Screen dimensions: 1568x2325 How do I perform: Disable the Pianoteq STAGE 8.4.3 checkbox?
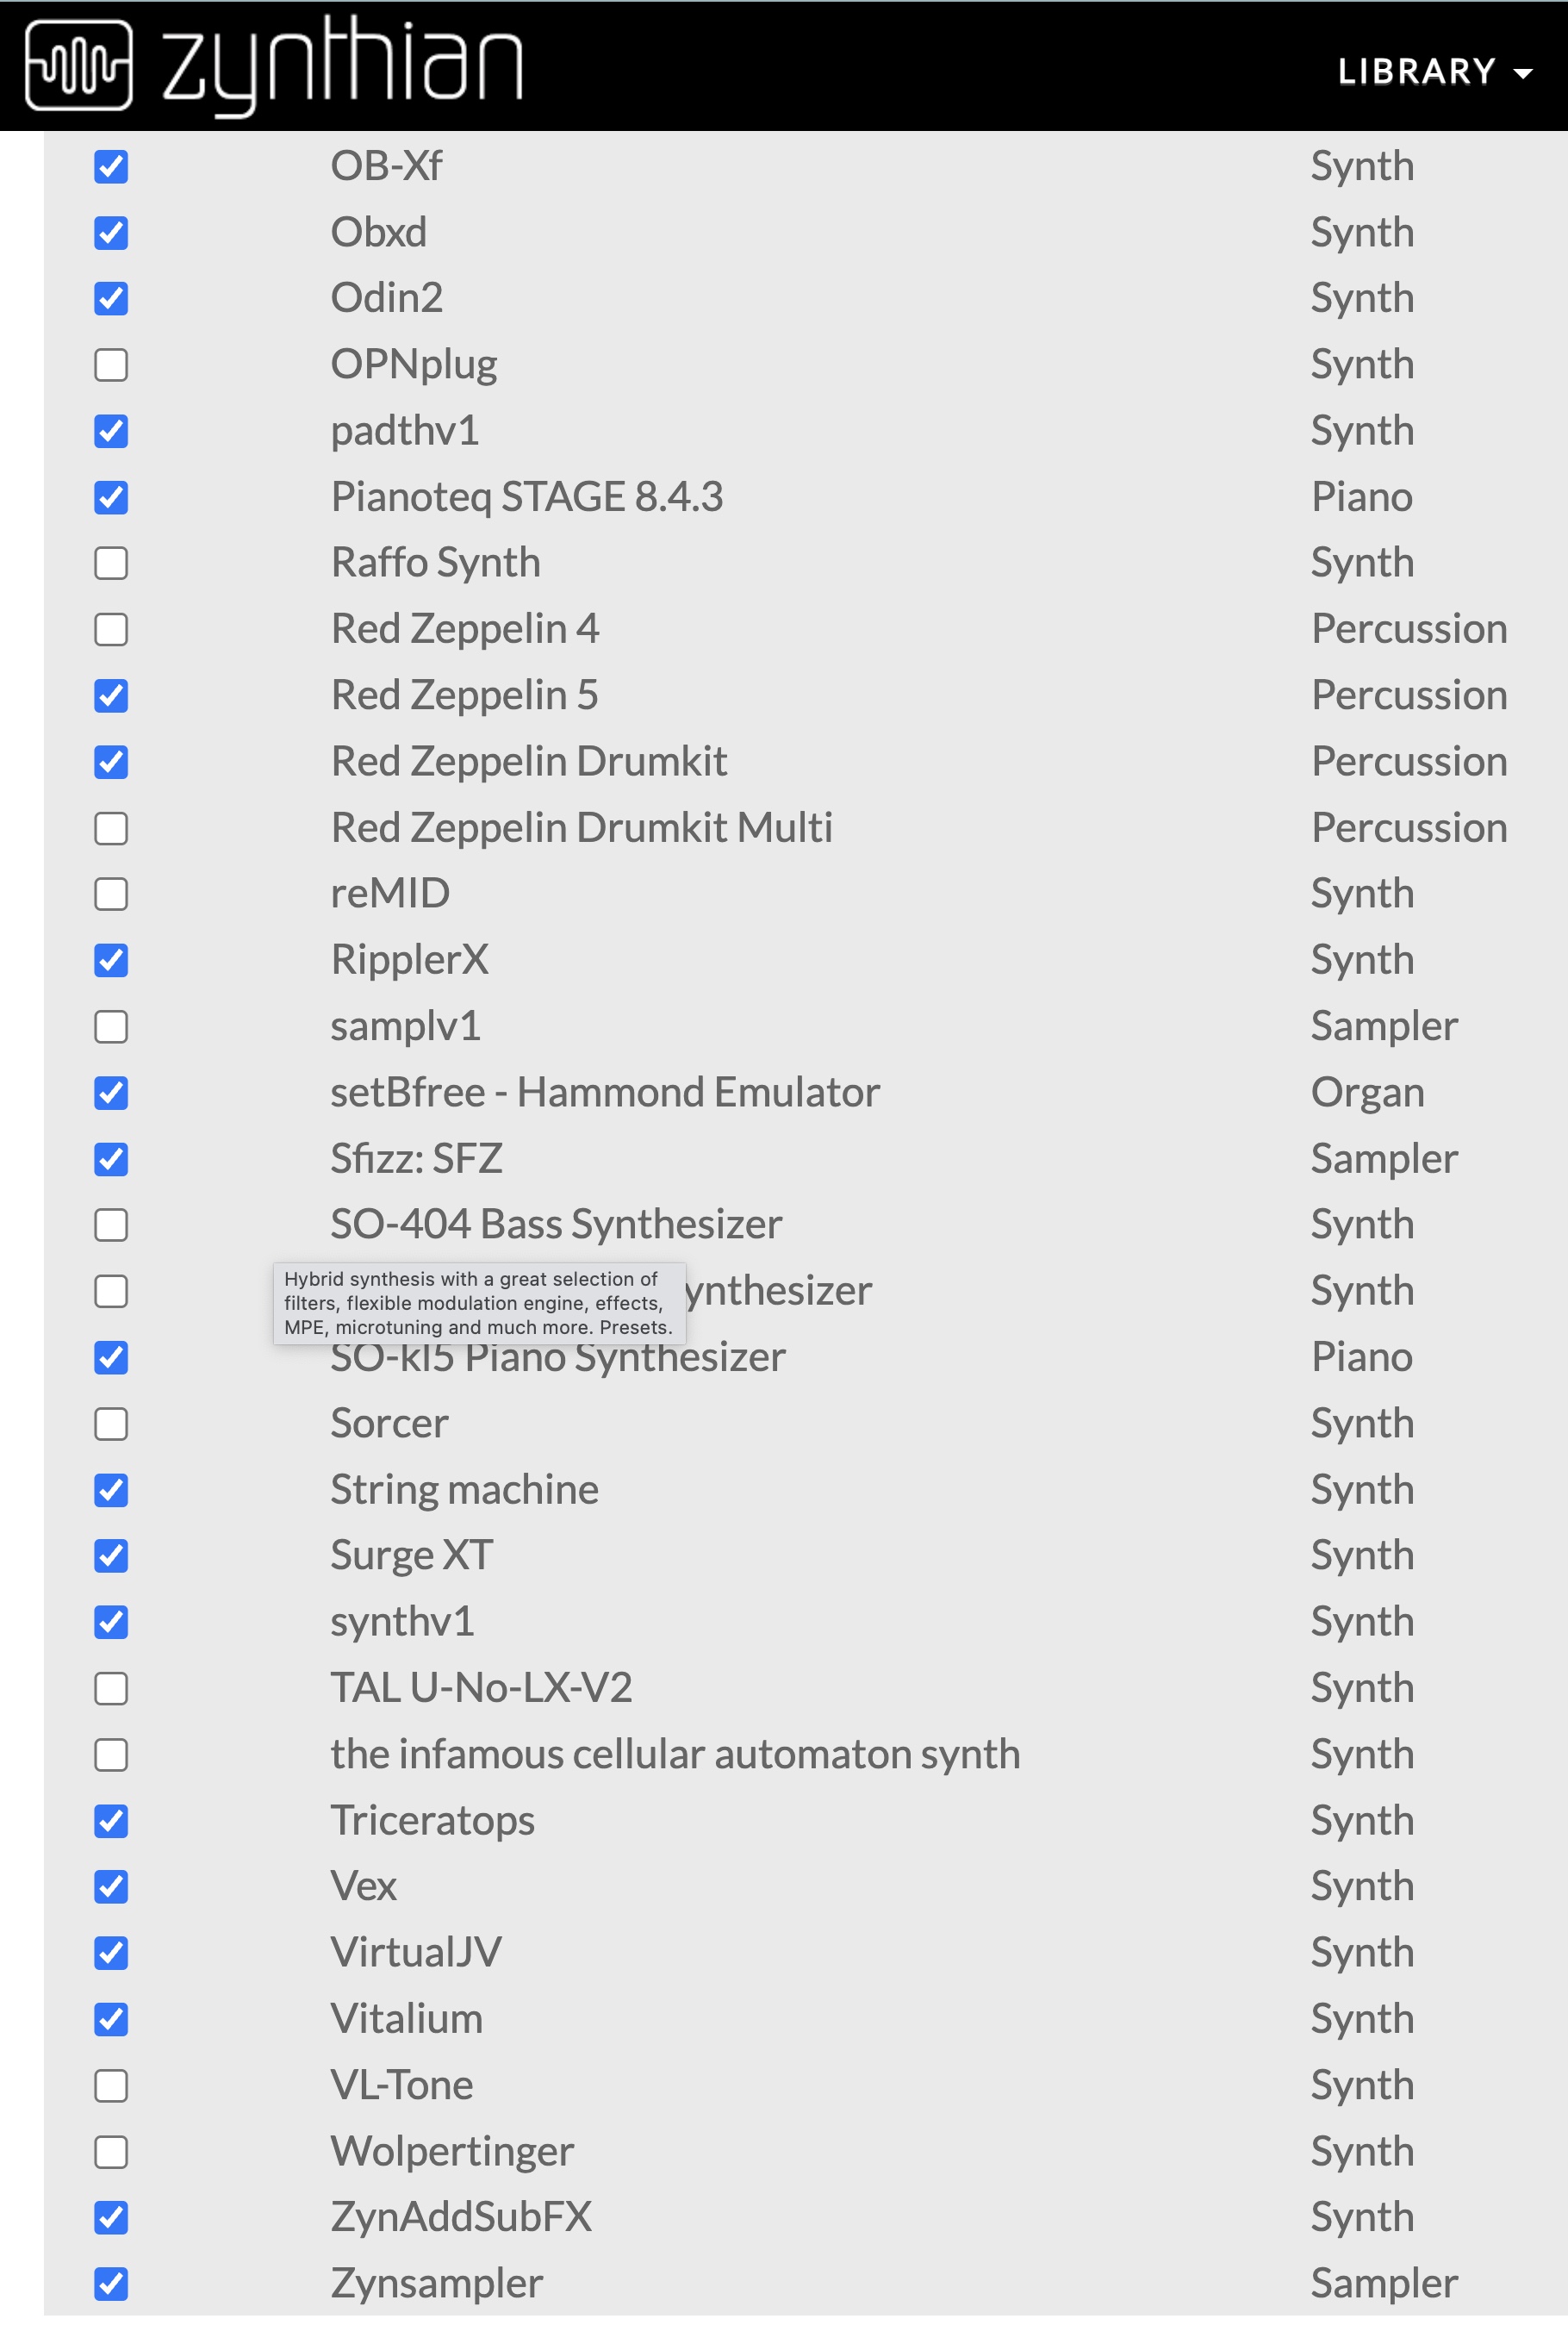tap(111, 497)
